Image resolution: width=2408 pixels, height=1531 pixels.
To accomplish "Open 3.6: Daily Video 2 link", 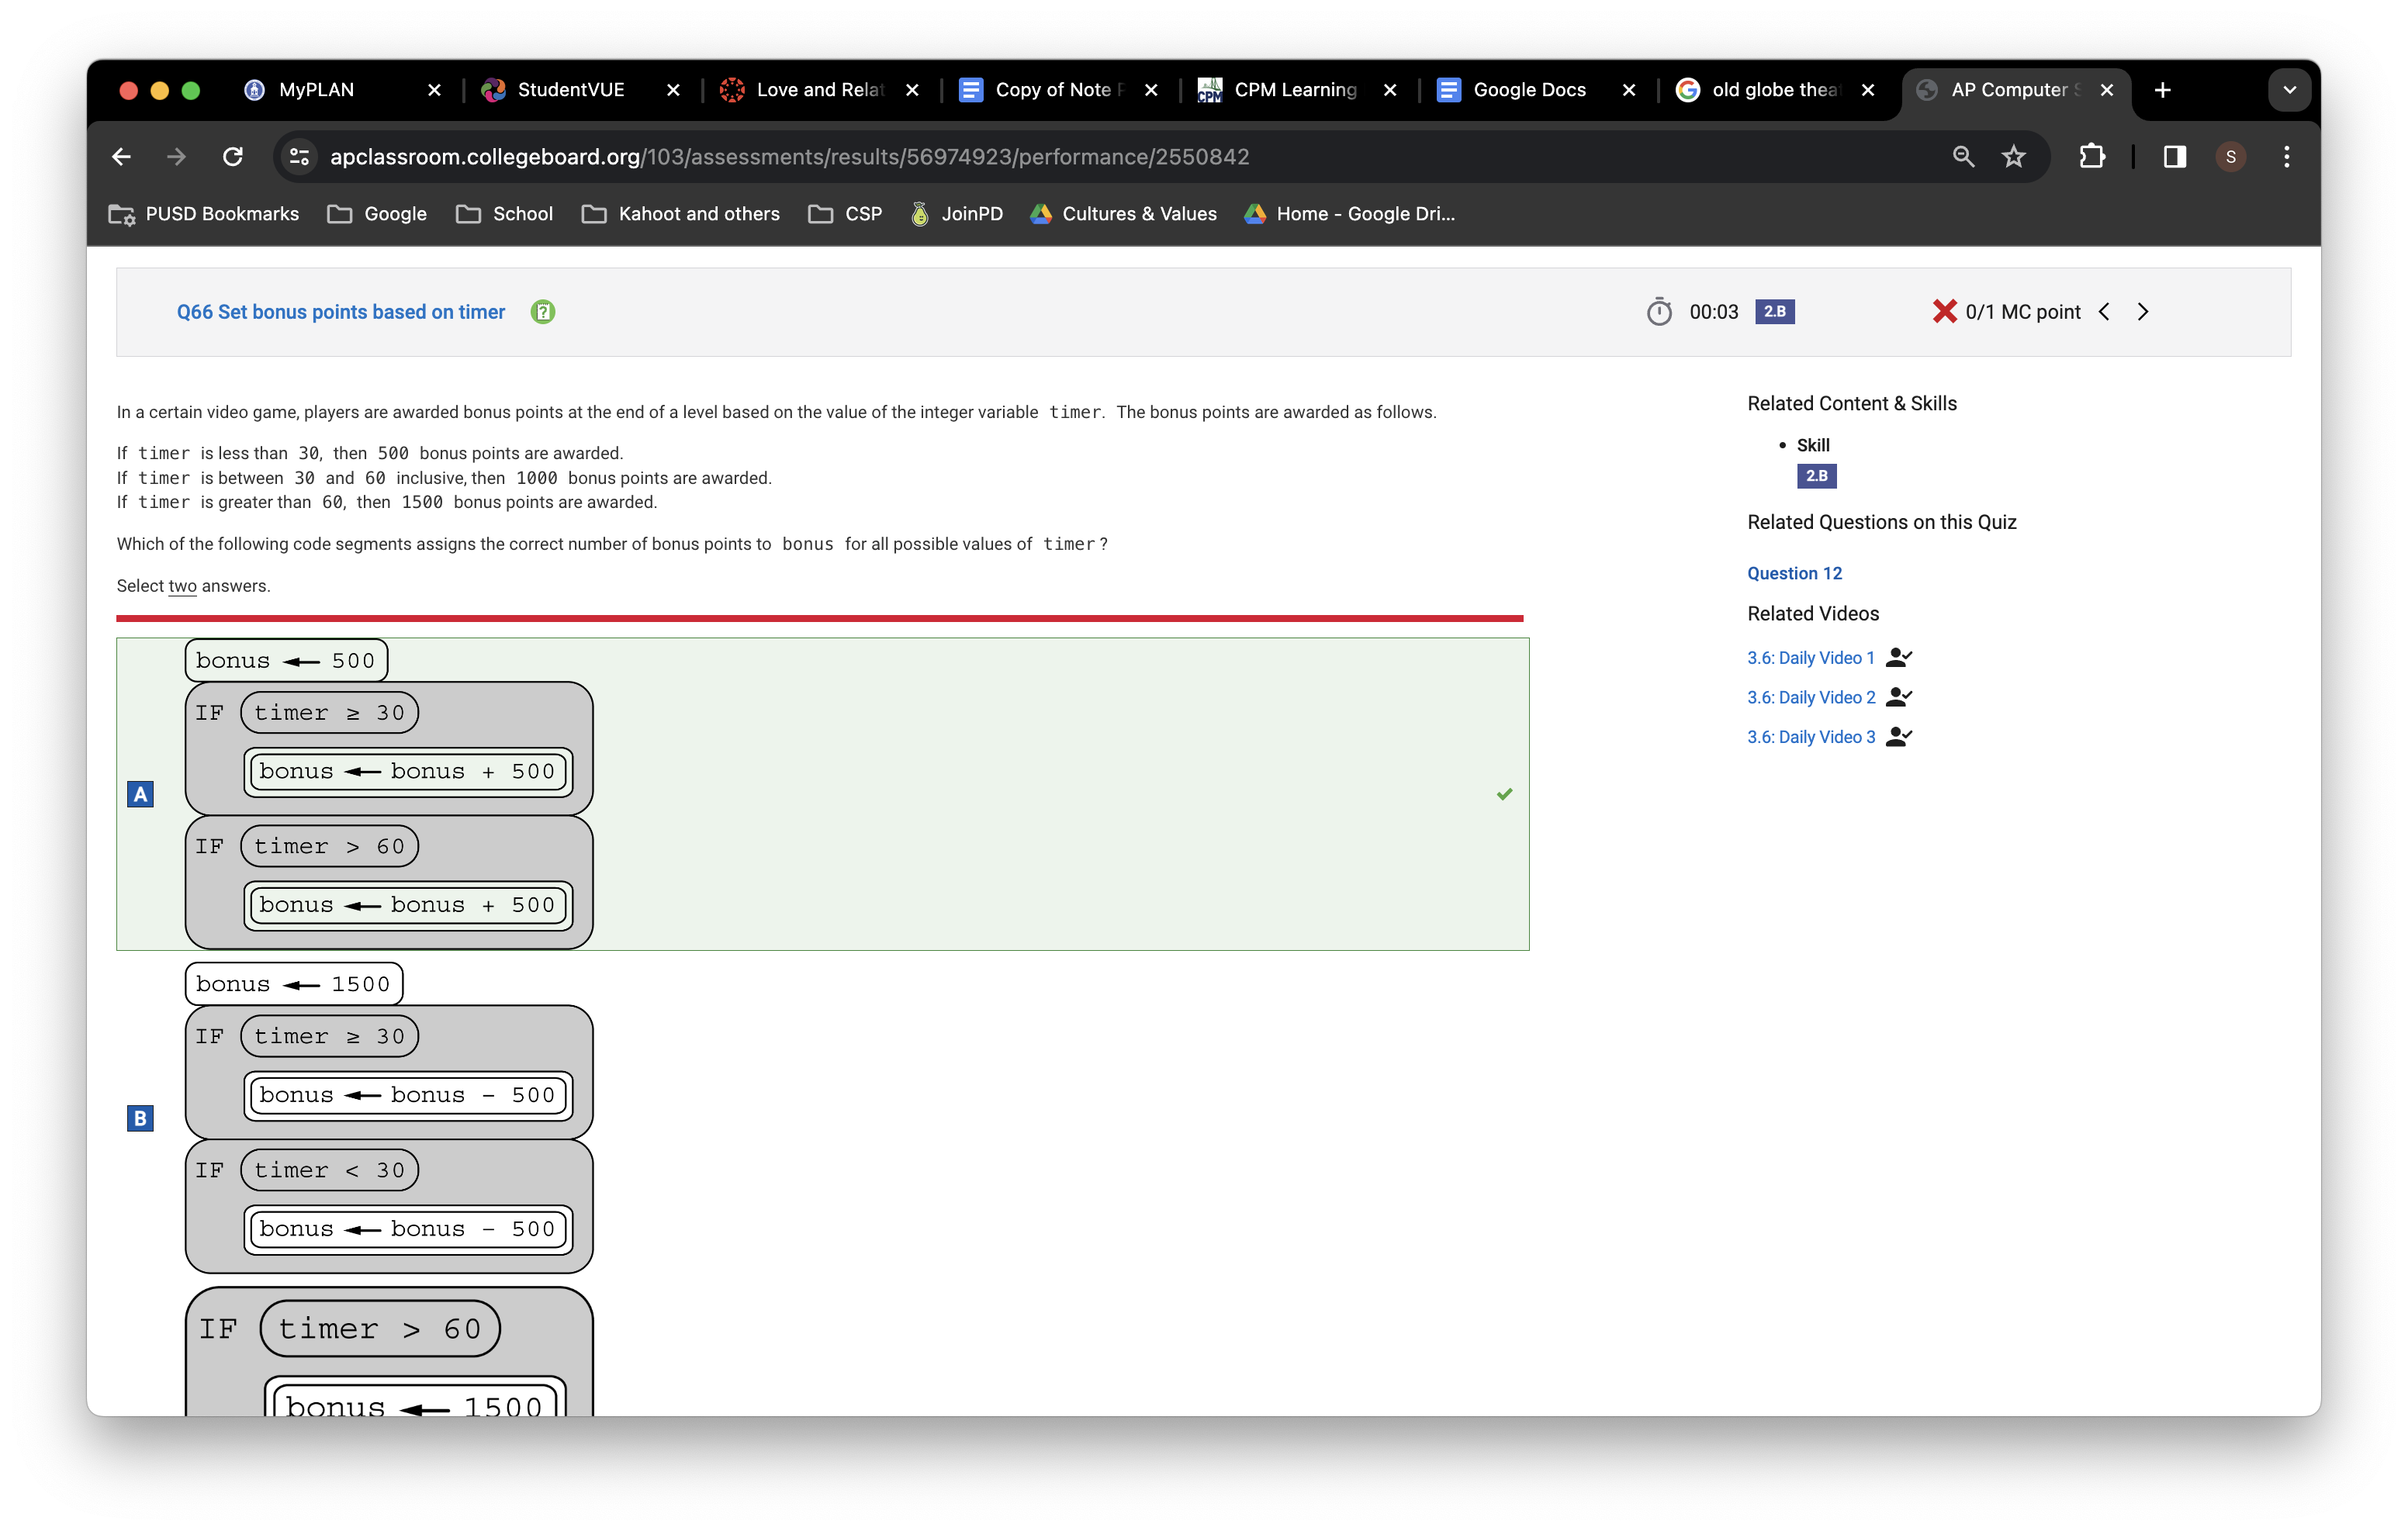I will tap(1811, 697).
